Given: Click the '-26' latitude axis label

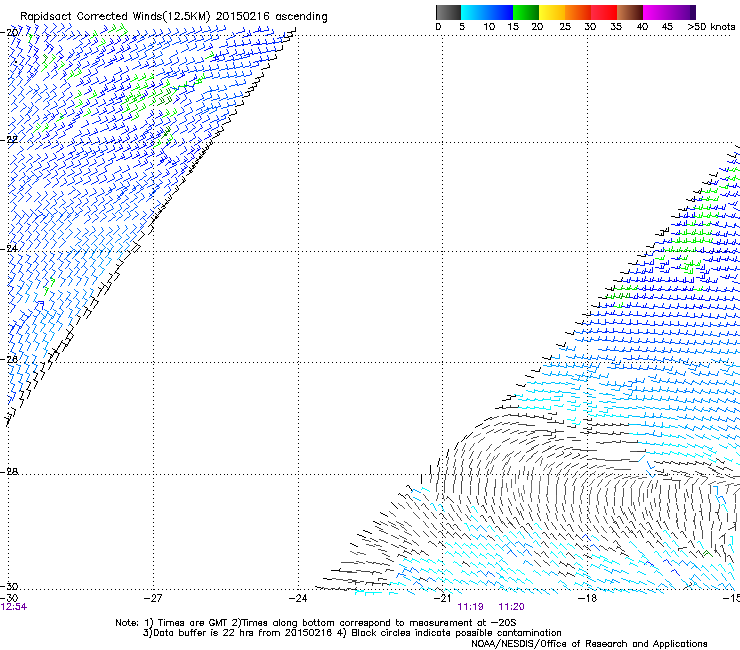Looking at the screenshot, I should pos(9,359).
